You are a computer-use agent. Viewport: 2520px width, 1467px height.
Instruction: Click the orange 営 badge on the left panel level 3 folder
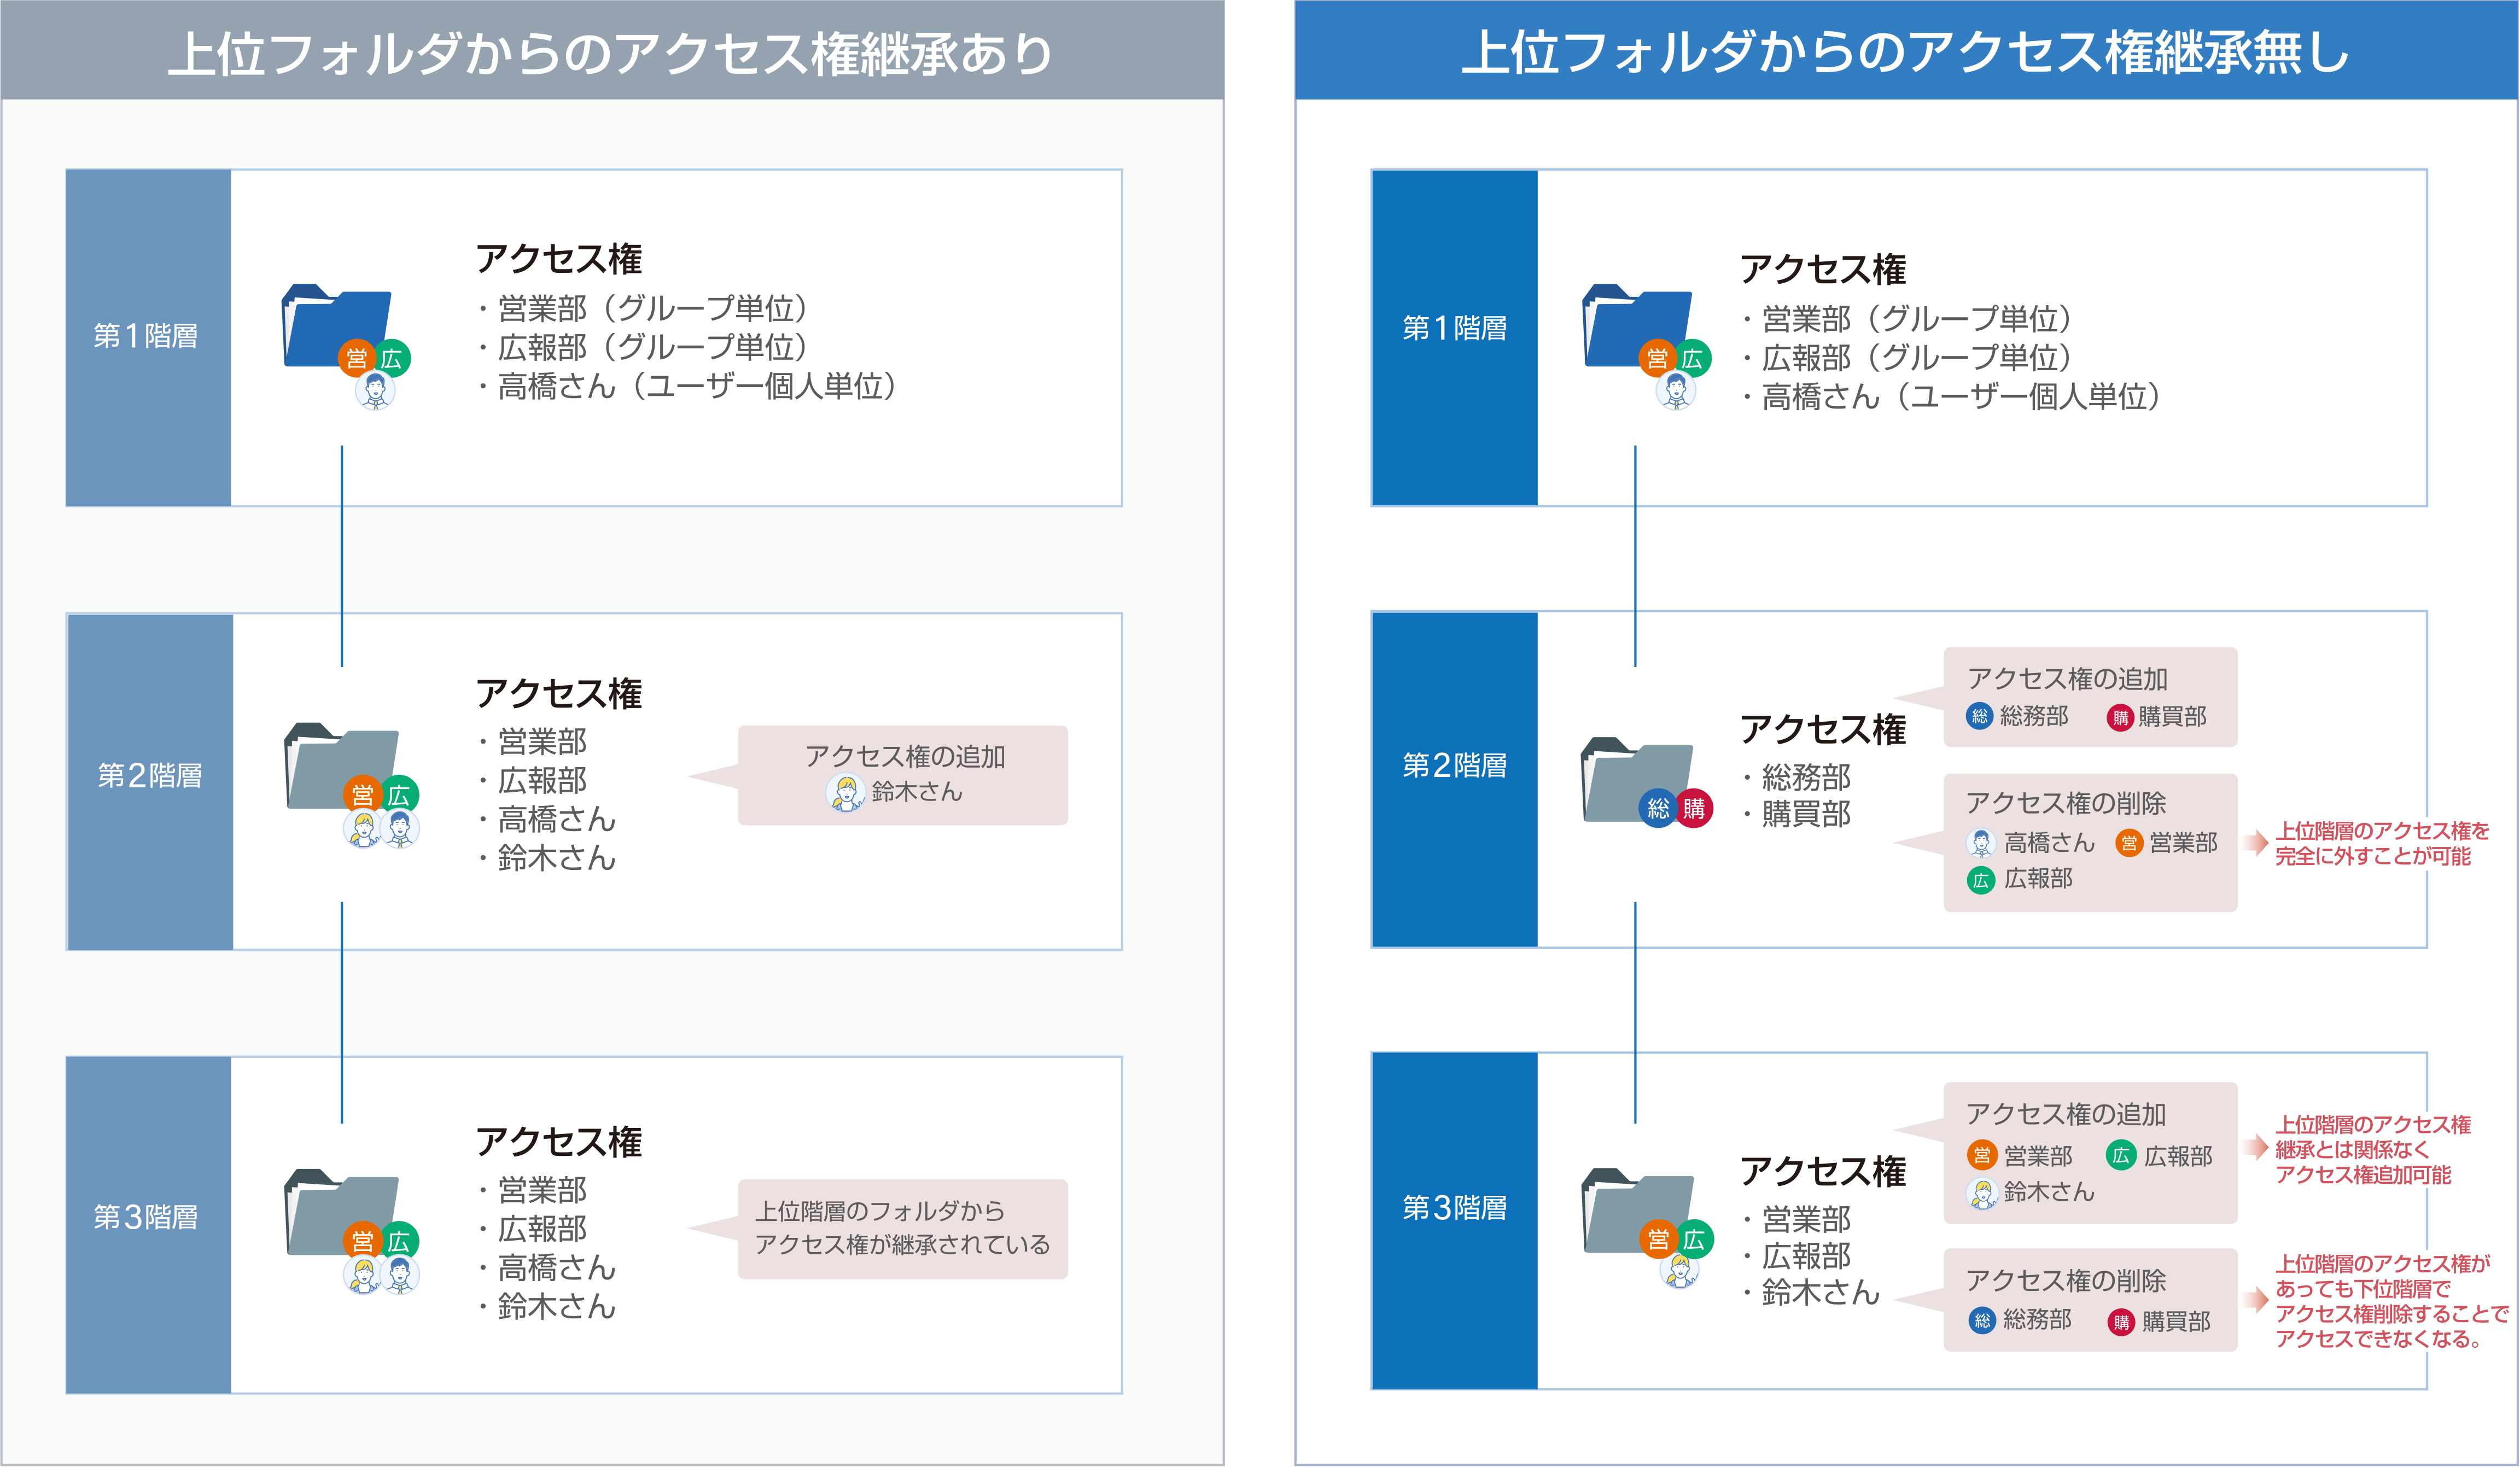coord(362,1241)
